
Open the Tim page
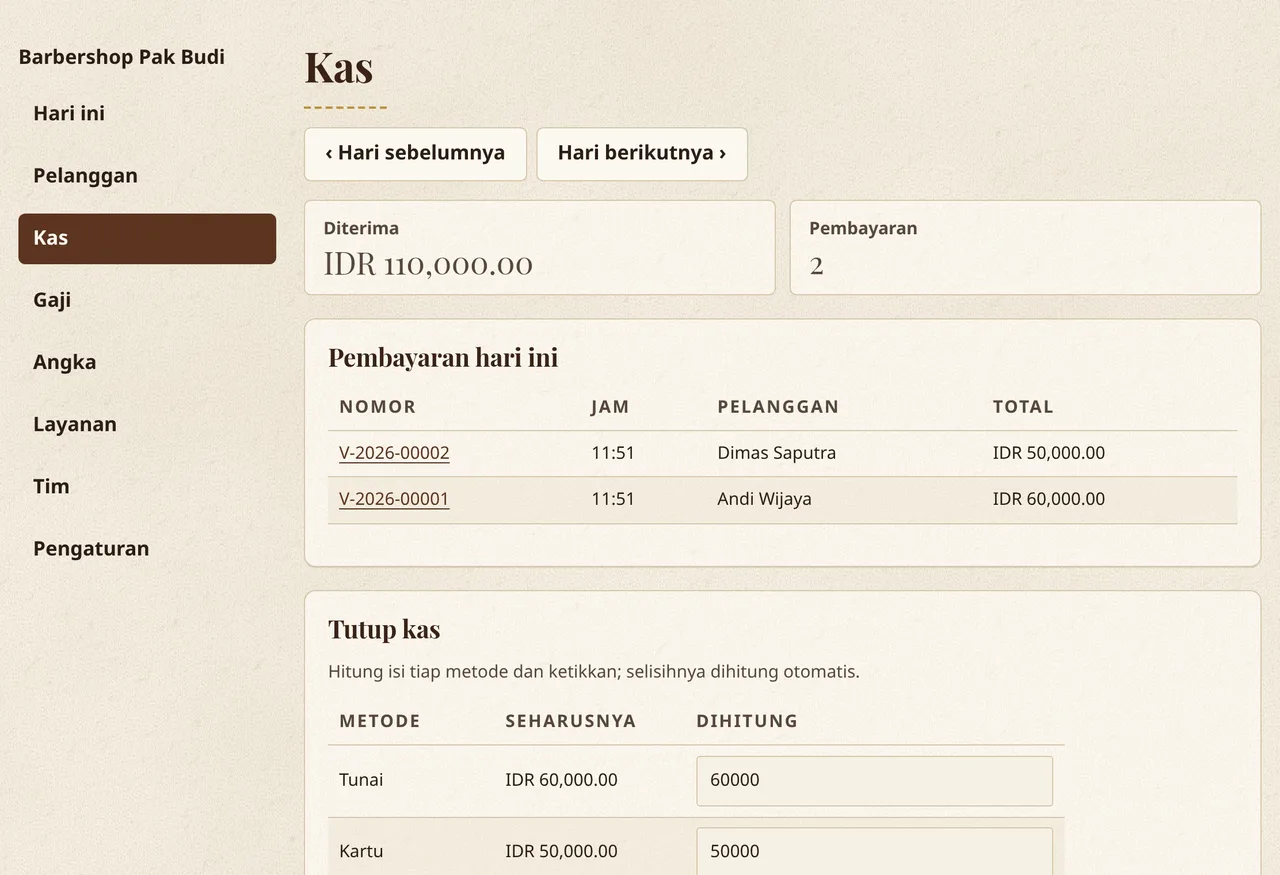click(147, 486)
